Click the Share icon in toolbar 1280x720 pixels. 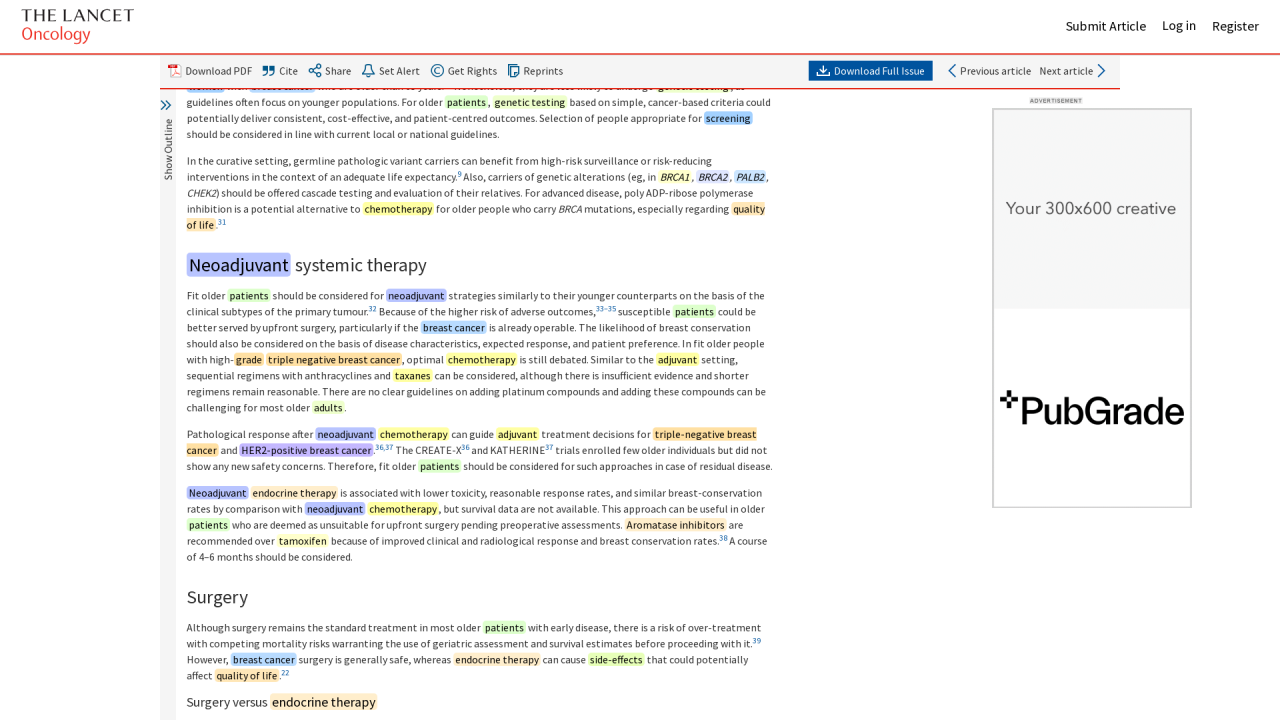(315, 71)
